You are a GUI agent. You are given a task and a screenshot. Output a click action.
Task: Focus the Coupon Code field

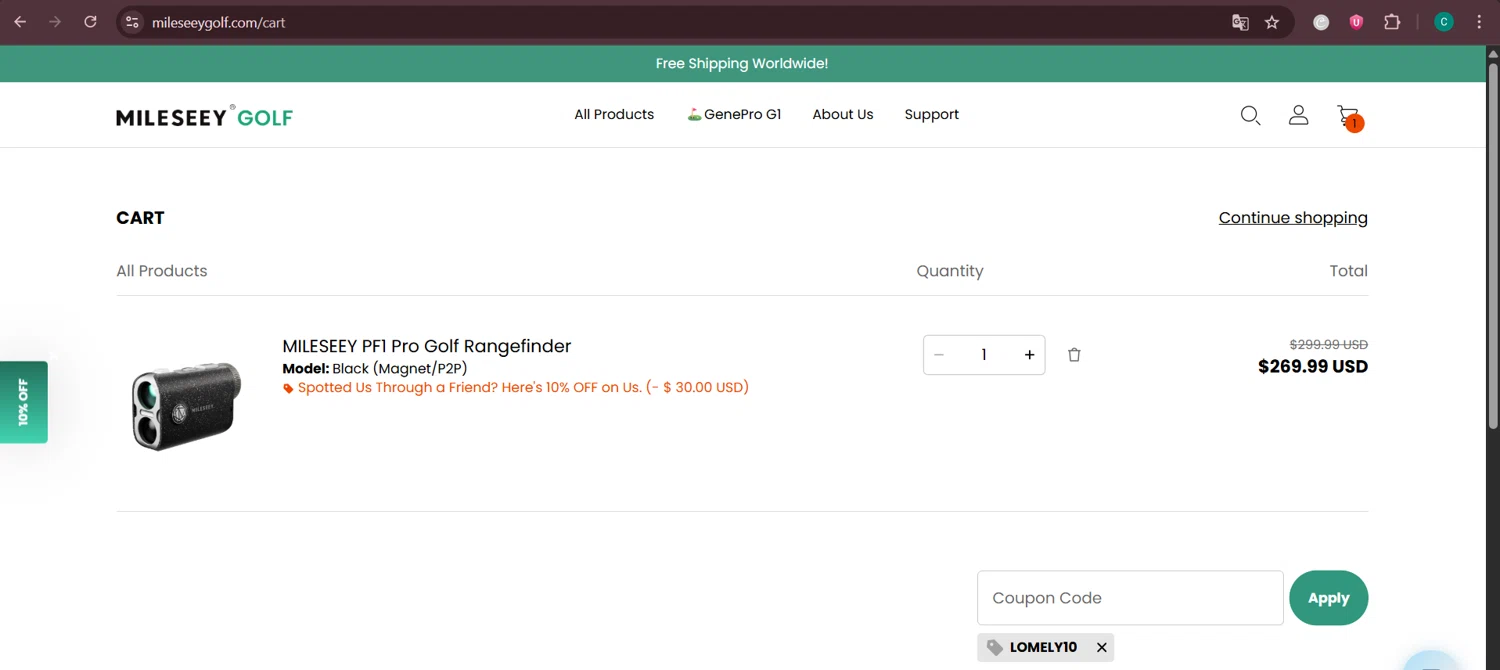(1130, 598)
